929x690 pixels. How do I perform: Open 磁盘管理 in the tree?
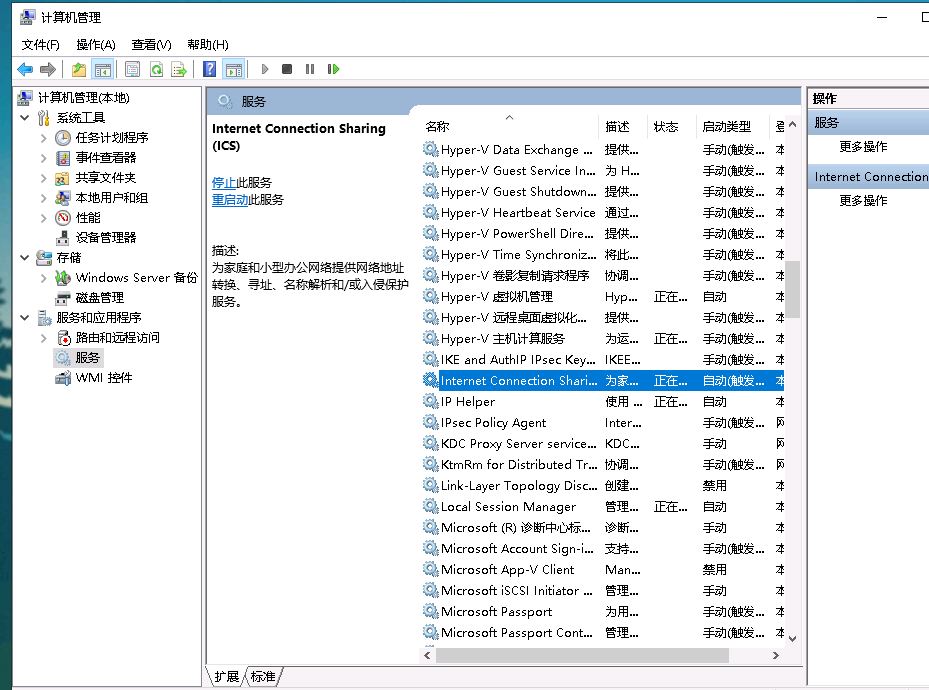[100, 298]
